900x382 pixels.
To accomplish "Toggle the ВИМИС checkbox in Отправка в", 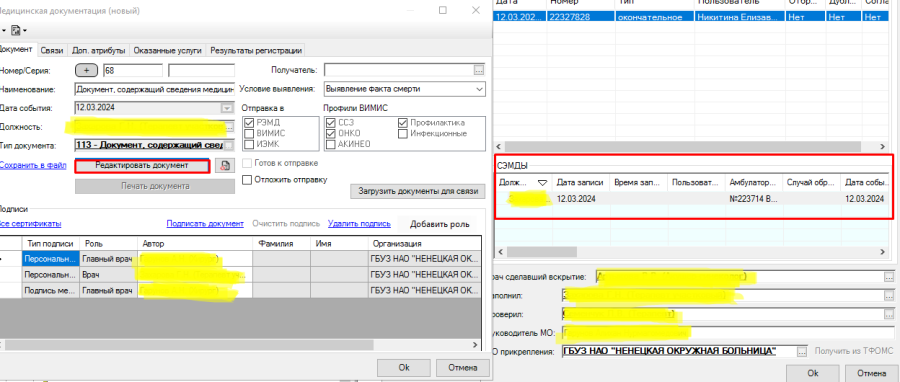I will pos(249,133).
